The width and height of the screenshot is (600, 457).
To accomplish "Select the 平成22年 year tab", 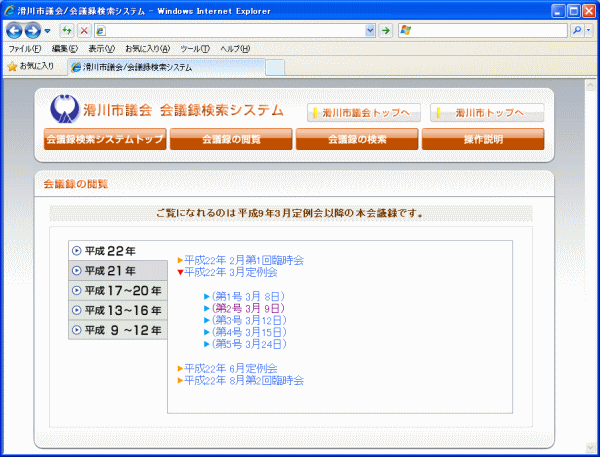I will tap(118, 251).
